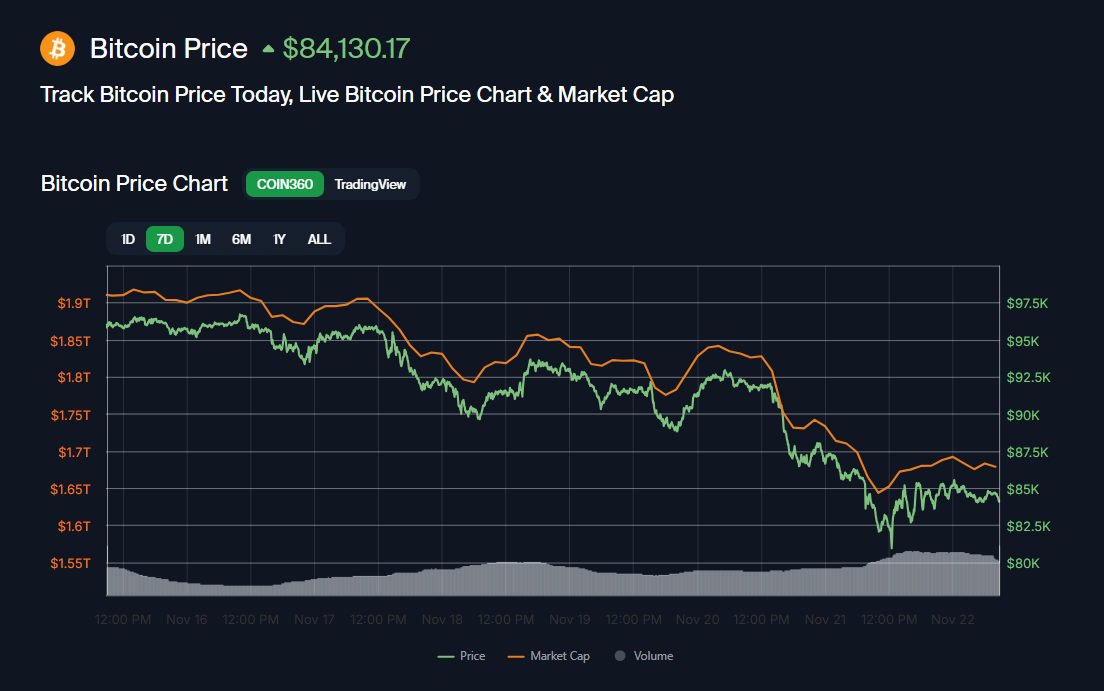Toggle the Volume overlay on chart
Image resolution: width=1104 pixels, height=691 pixels.
click(x=650, y=656)
